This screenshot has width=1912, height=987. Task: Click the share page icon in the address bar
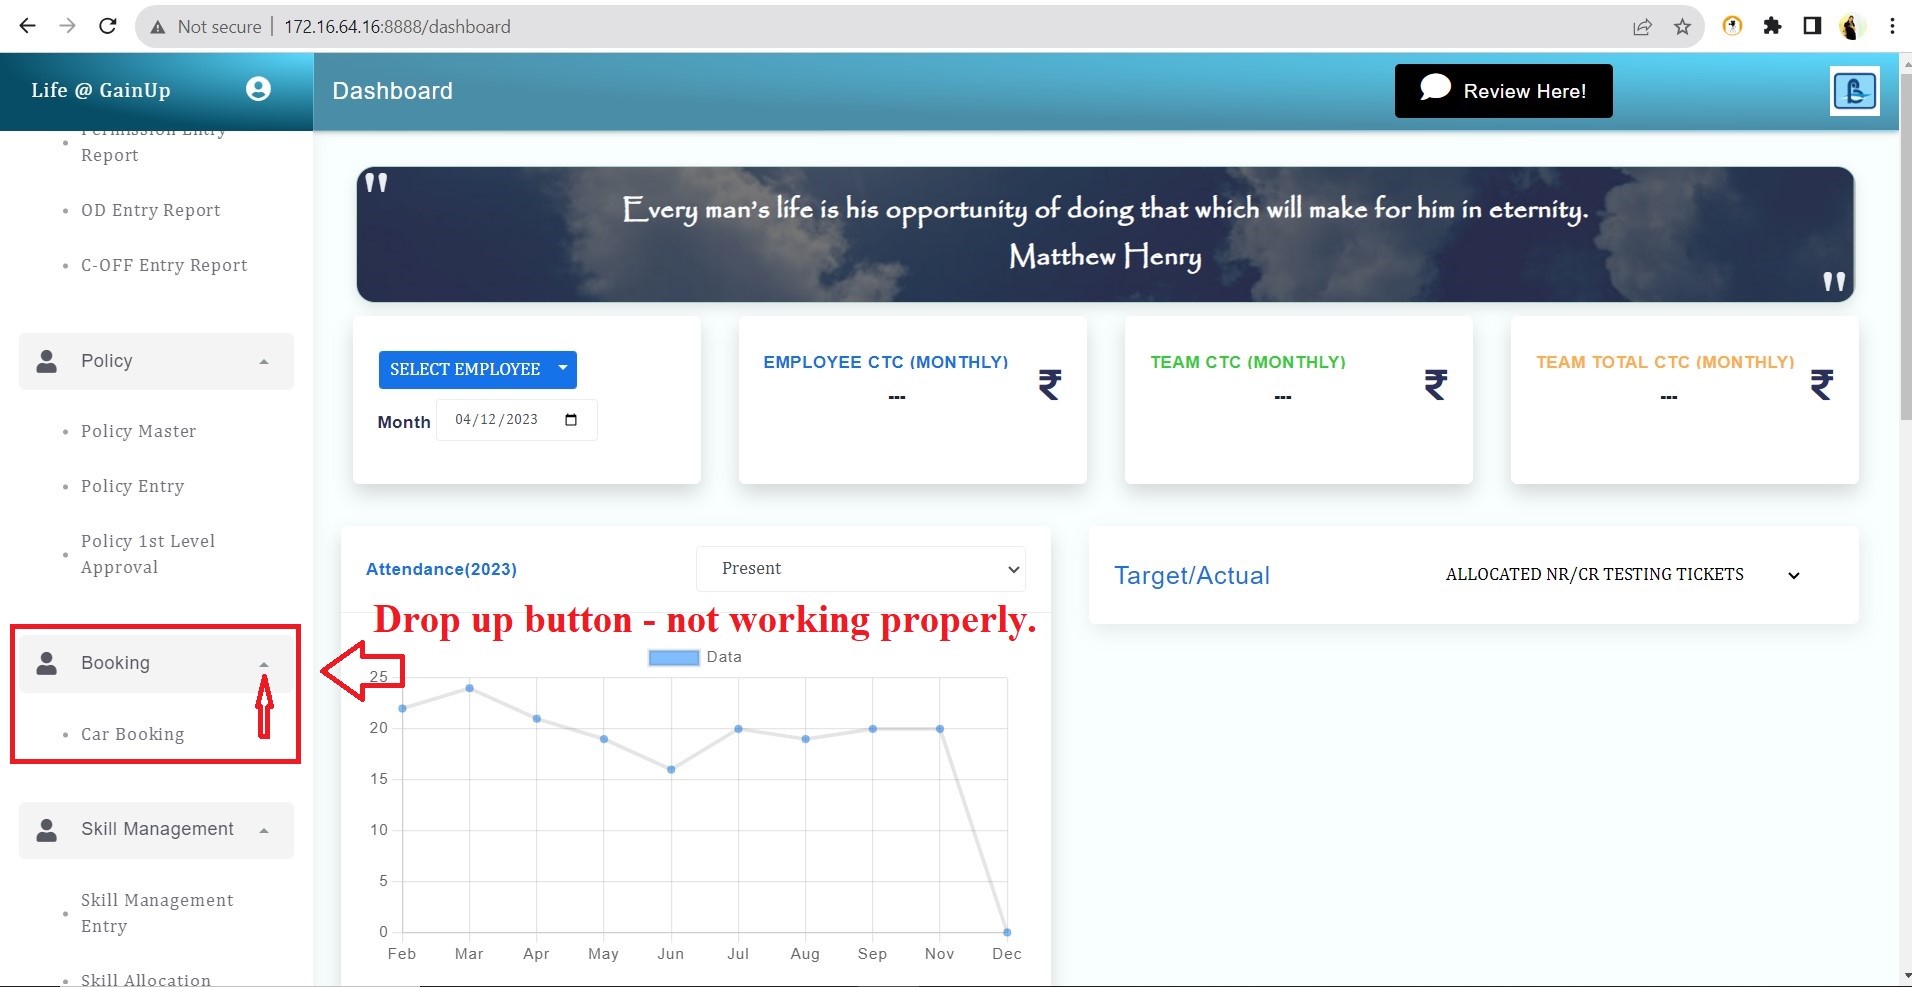point(1642,27)
